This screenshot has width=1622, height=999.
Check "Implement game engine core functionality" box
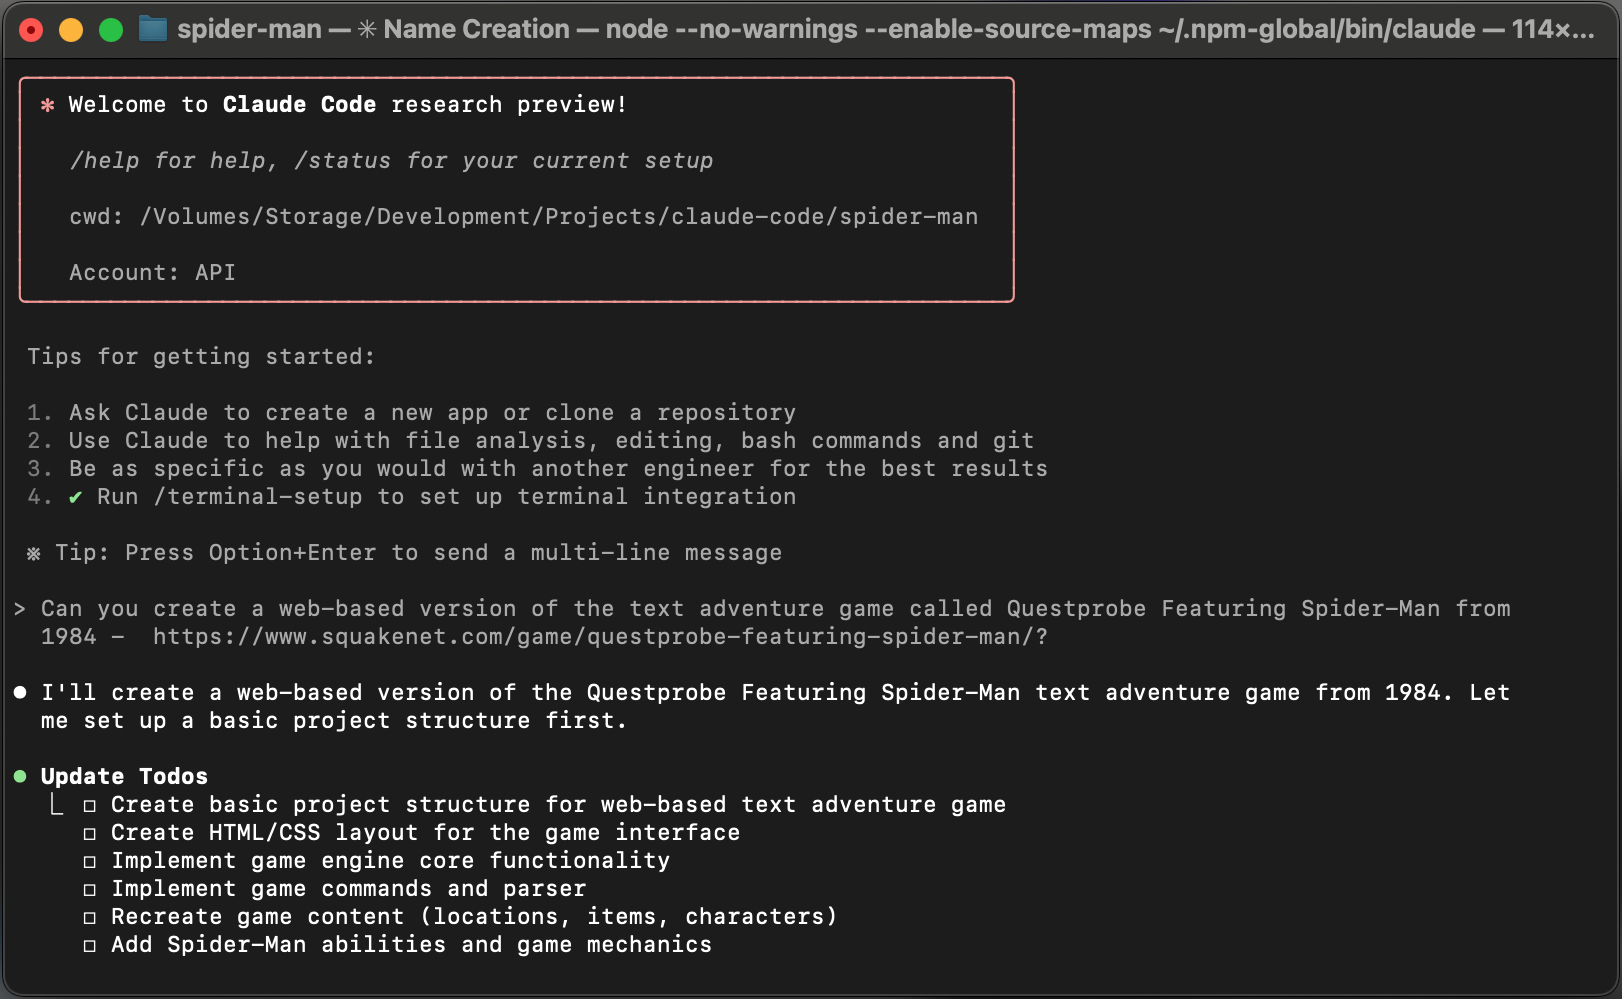click(x=90, y=862)
